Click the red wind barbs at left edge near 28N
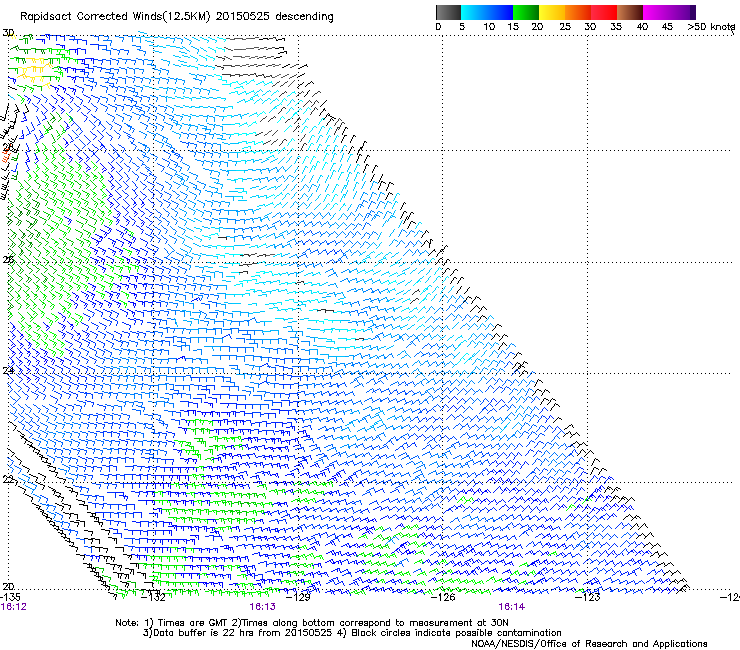740x650 pixels. [6, 157]
